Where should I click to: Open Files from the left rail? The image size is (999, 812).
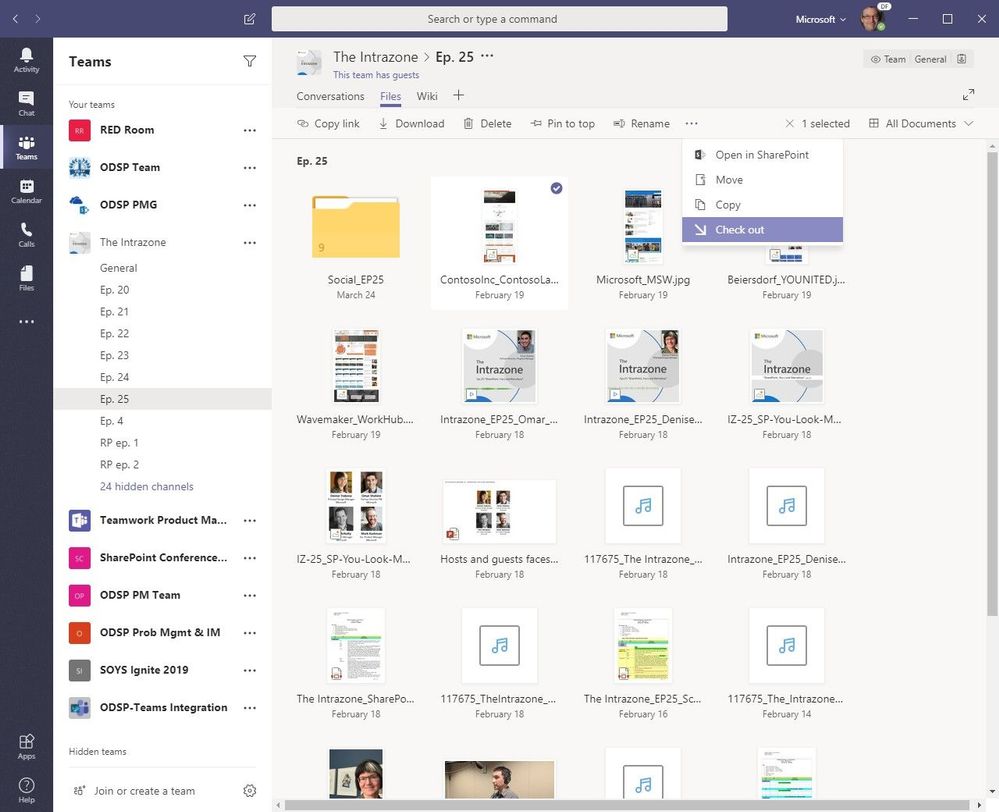click(26, 276)
